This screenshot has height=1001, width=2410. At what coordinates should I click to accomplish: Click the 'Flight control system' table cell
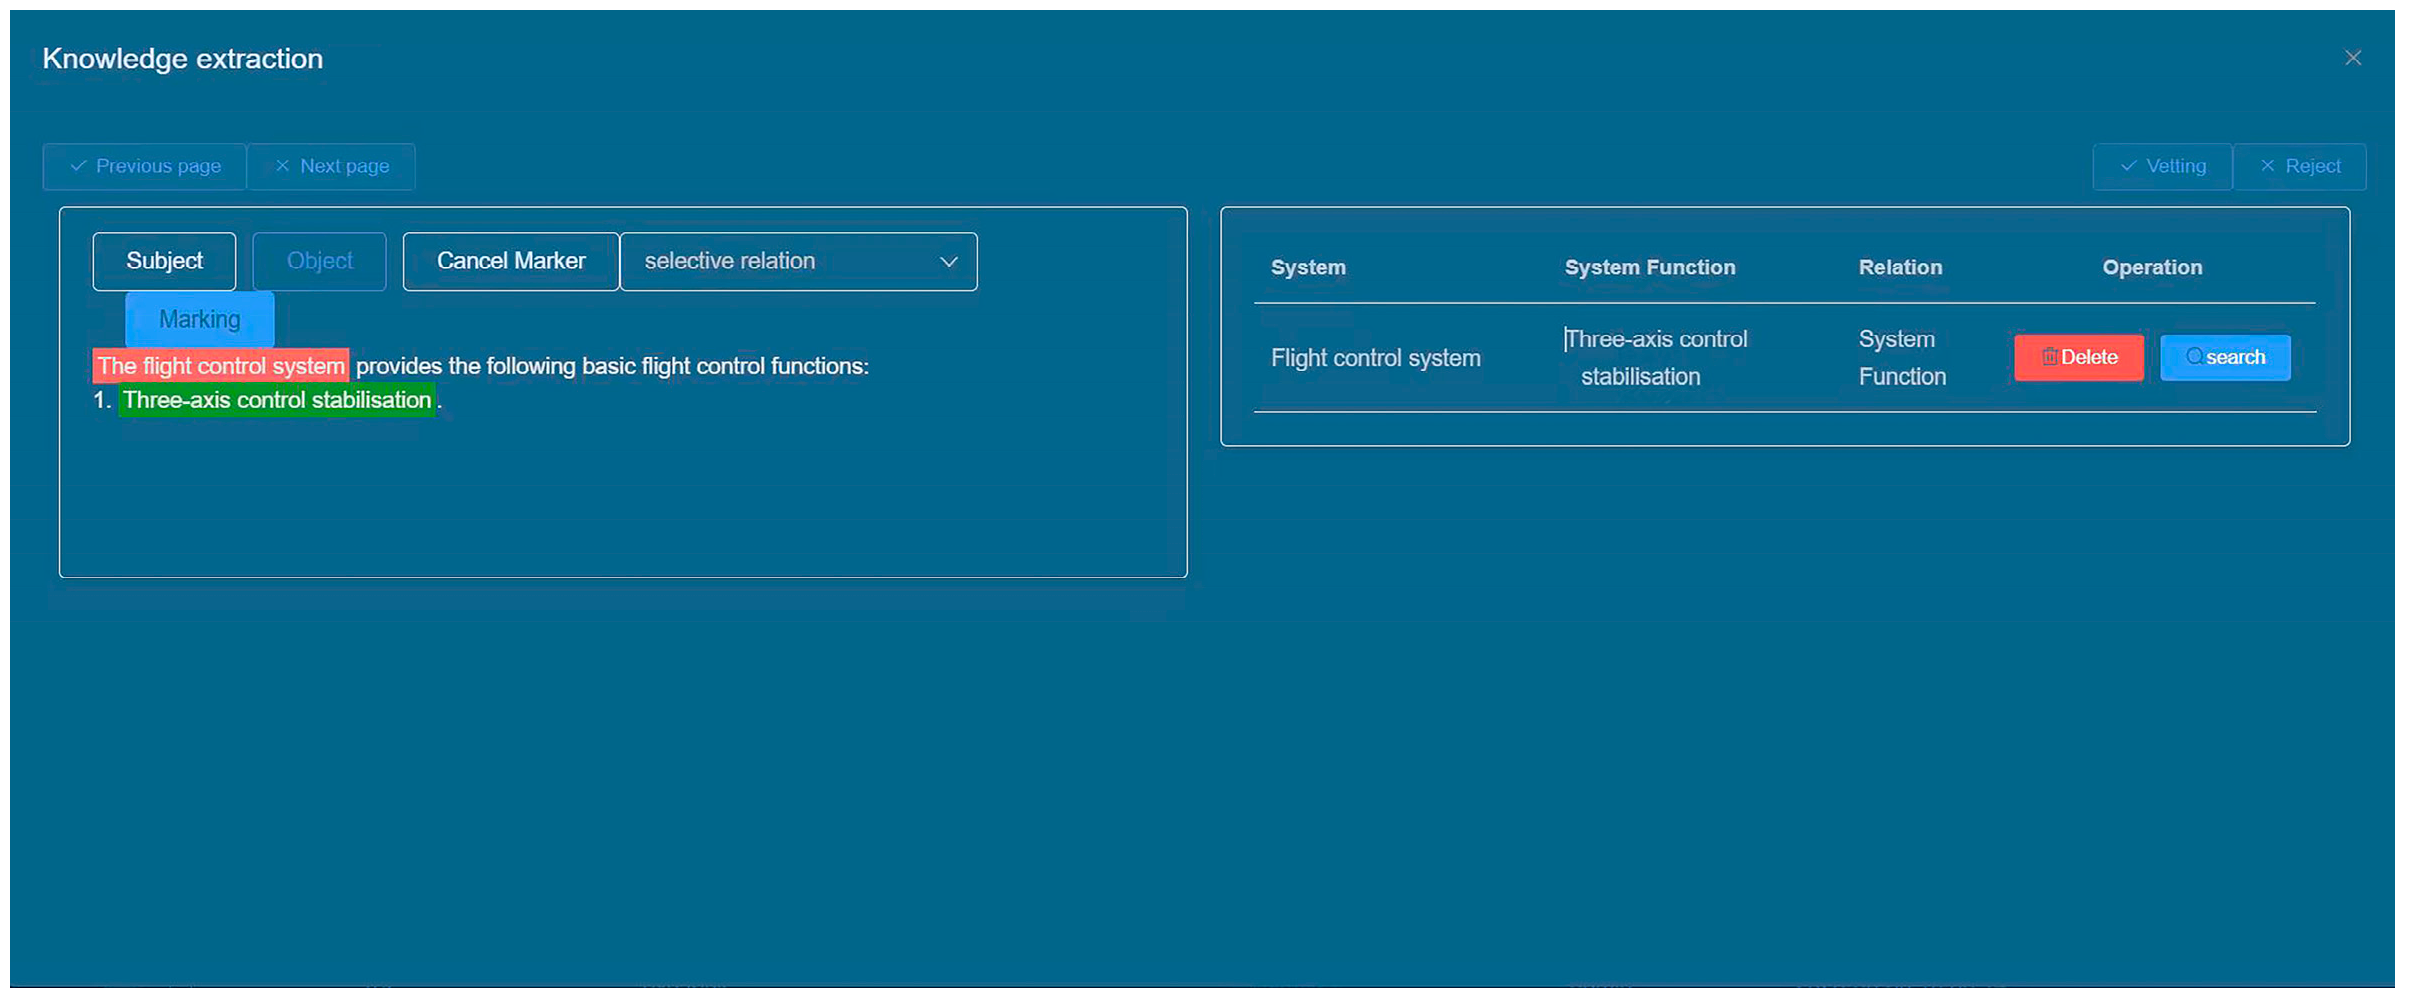1375,358
